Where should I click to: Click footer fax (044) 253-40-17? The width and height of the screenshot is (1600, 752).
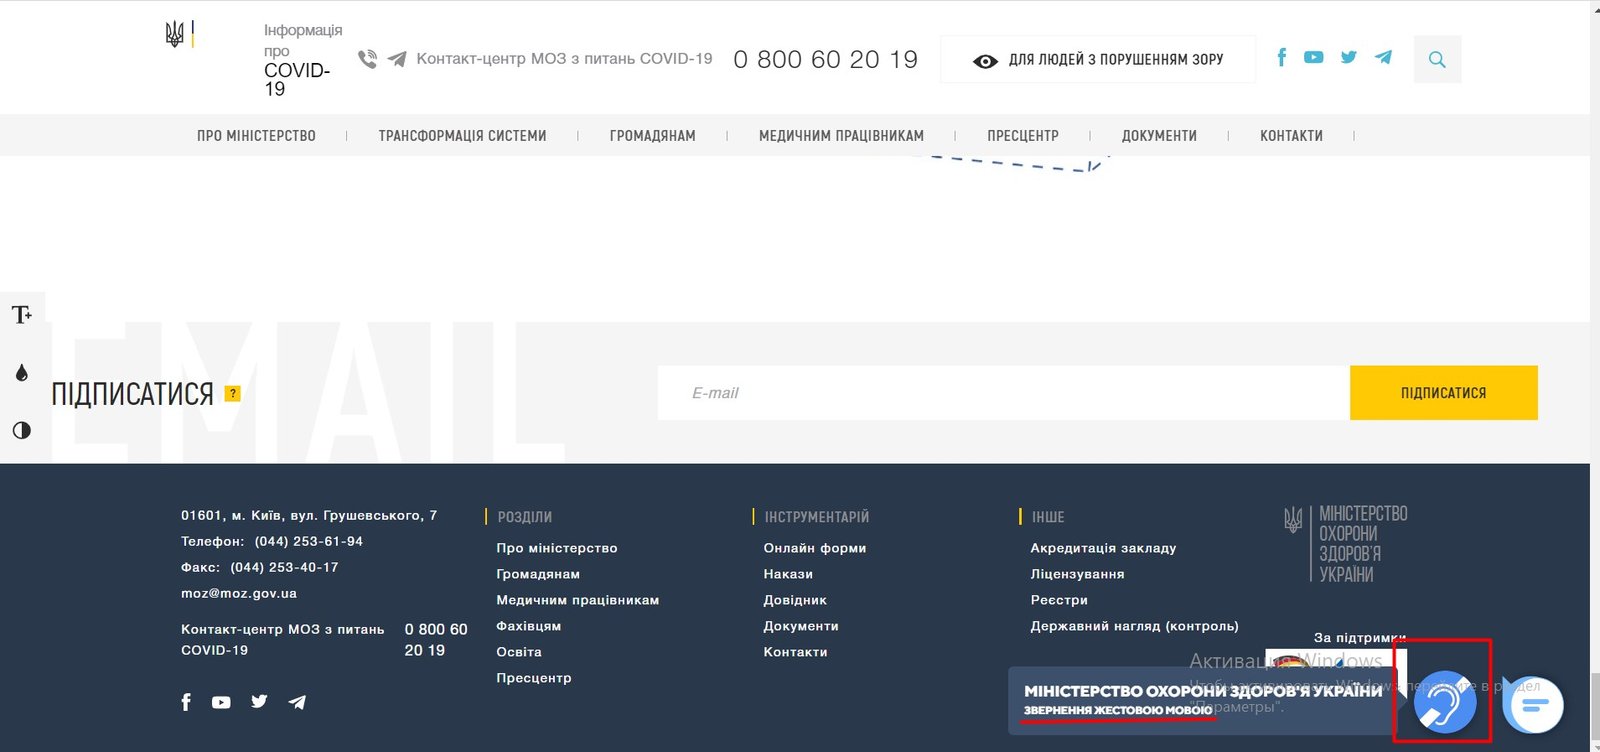click(x=284, y=567)
